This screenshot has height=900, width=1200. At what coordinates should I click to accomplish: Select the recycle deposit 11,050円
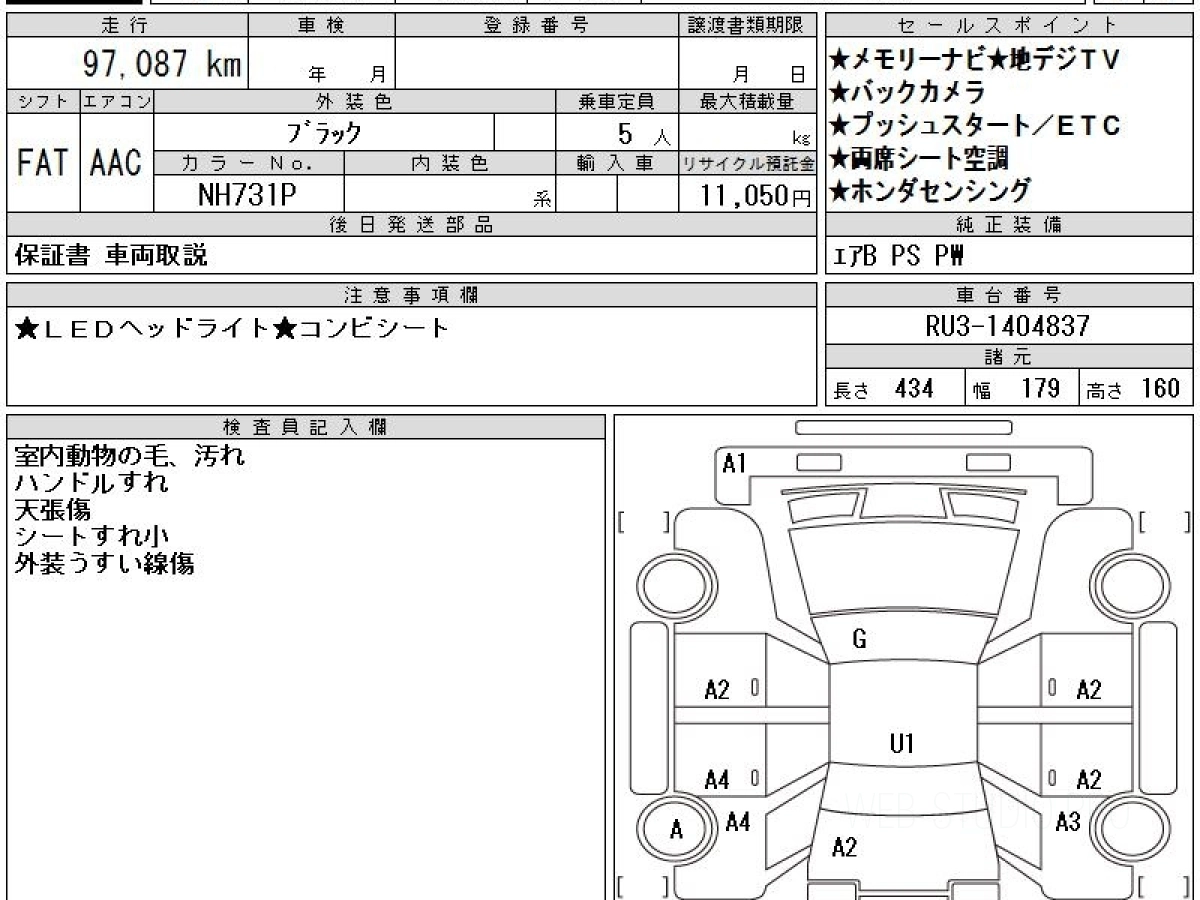[757, 195]
